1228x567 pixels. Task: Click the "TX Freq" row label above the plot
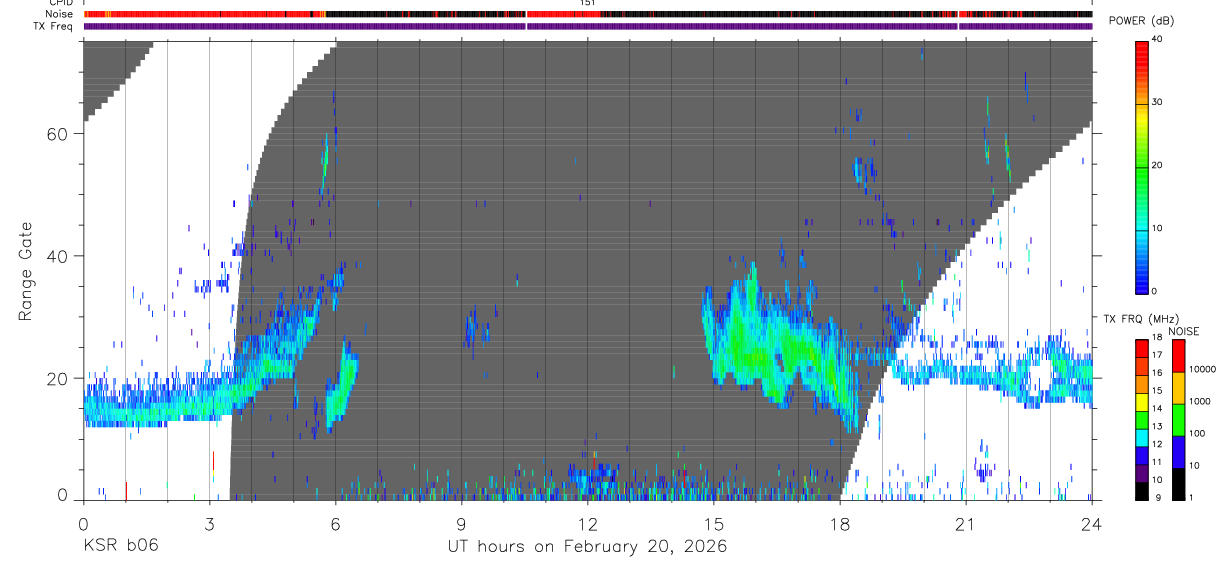click(54, 26)
